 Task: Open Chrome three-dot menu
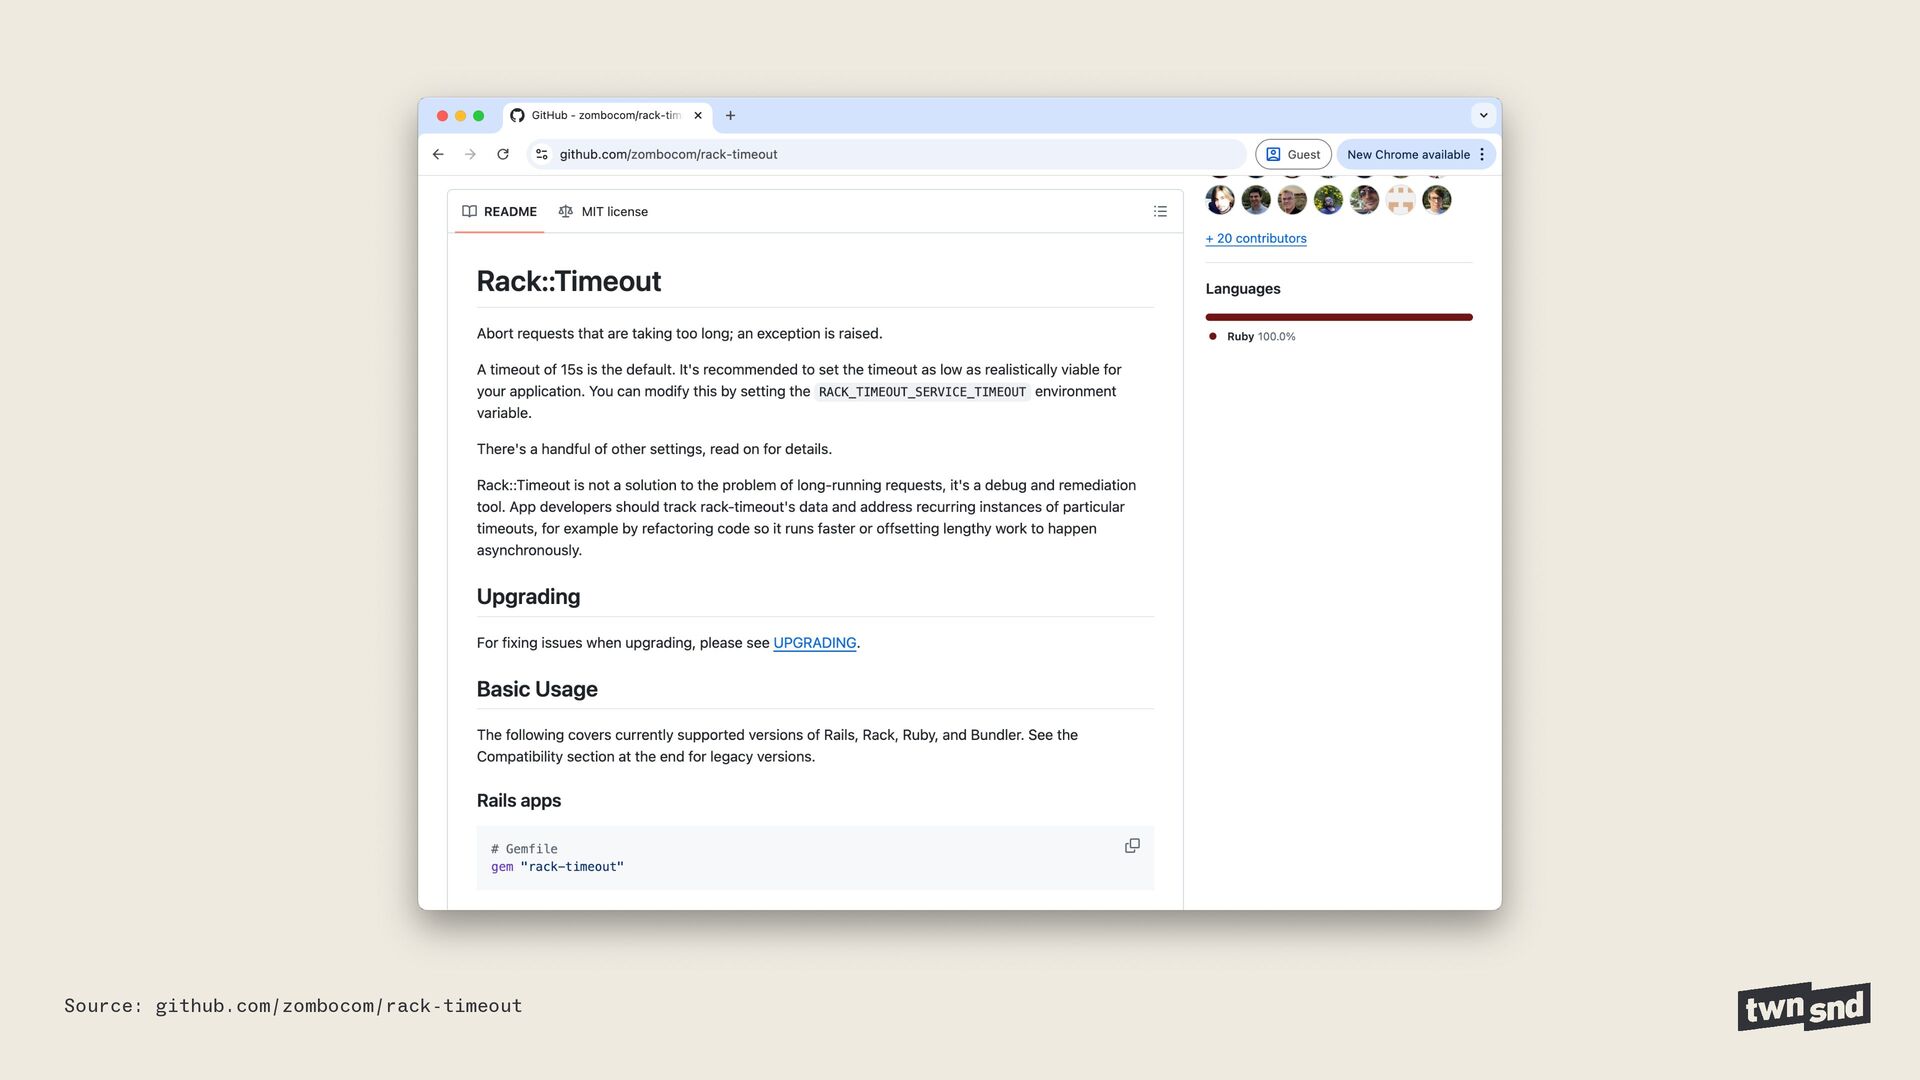pyautogui.click(x=1482, y=154)
